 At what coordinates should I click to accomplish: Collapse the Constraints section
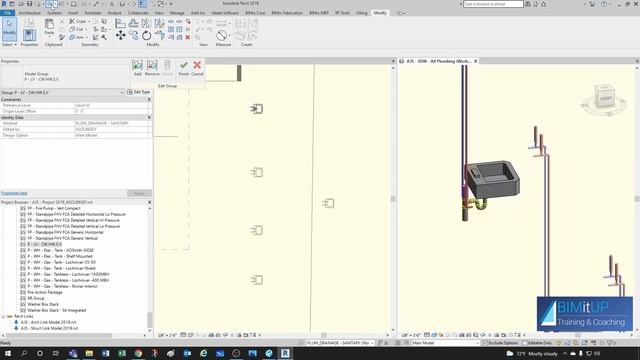149,100
